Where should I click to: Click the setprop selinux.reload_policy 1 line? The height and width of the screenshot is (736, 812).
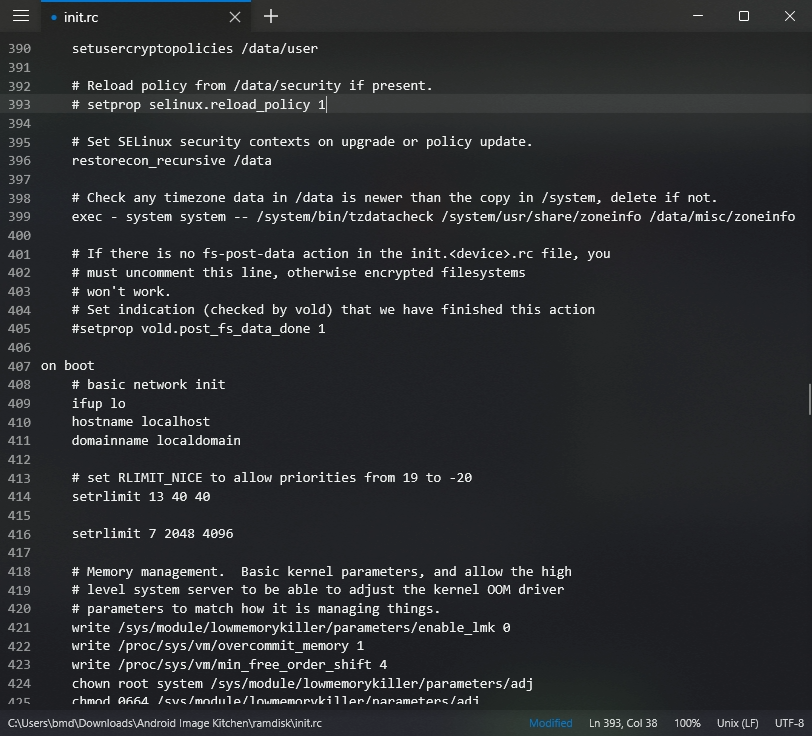pos(197,104)
